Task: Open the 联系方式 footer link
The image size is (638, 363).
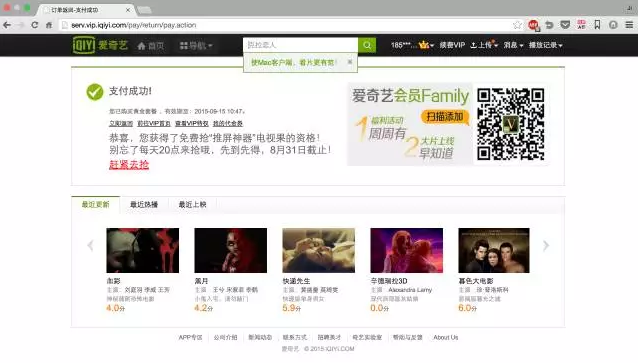Action: click(295, 337)
